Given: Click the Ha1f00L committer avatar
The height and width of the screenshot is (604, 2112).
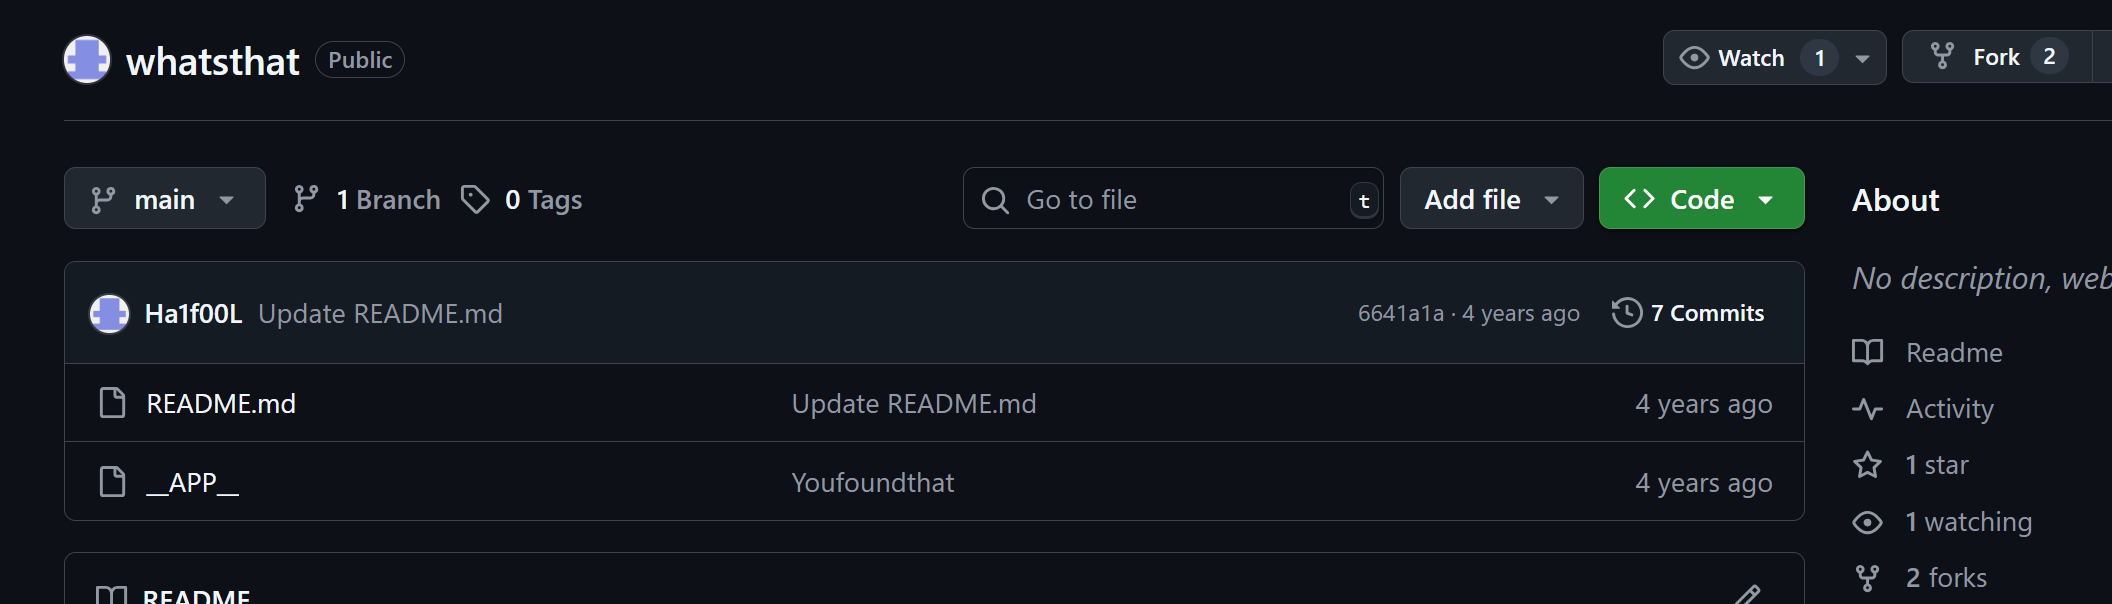Looking at the screenshot, I should click(x=109, y=314).
